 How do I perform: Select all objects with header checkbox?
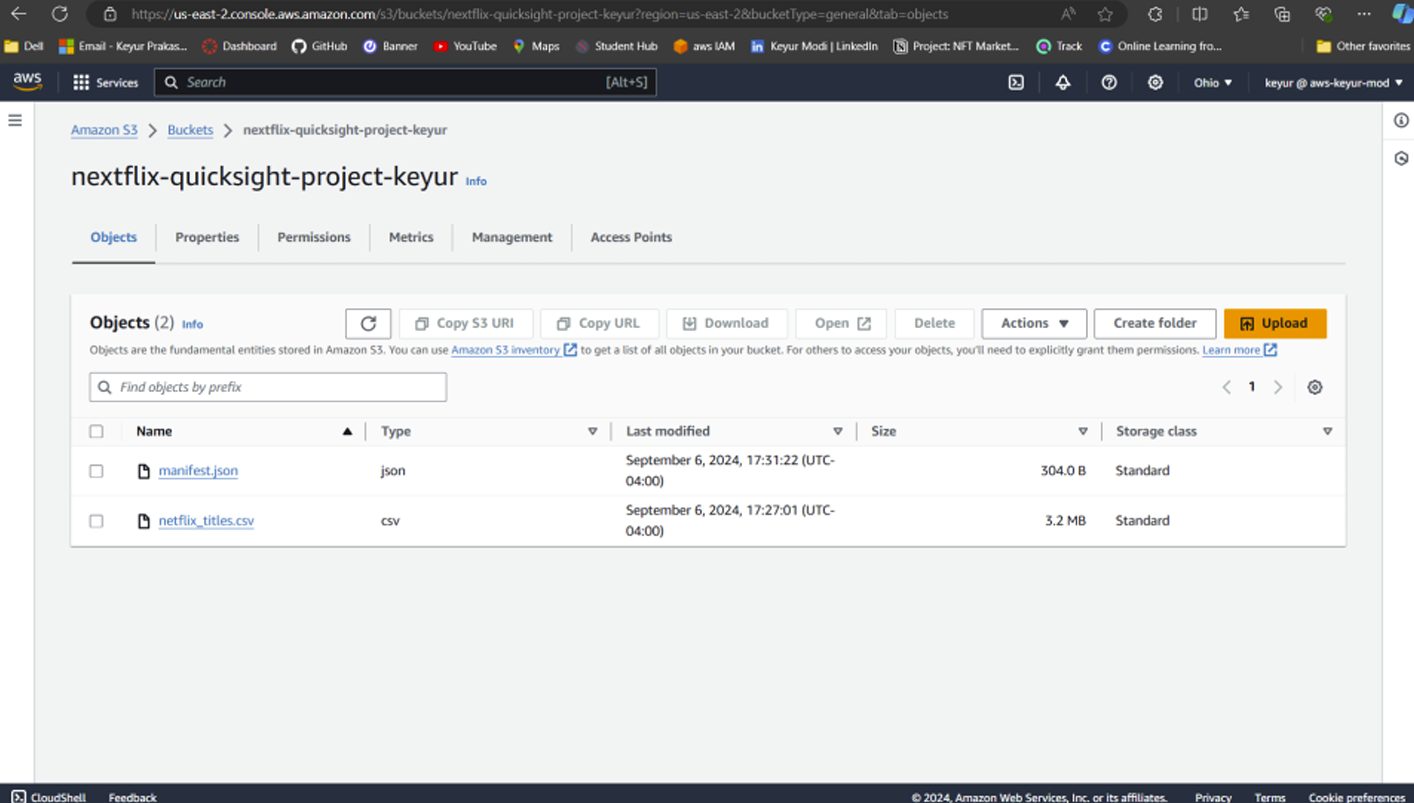click(x=96, y=431)
